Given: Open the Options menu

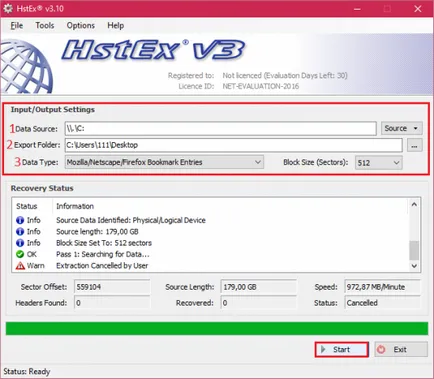Looking at the screenshot, I should (x=81, y=26).
